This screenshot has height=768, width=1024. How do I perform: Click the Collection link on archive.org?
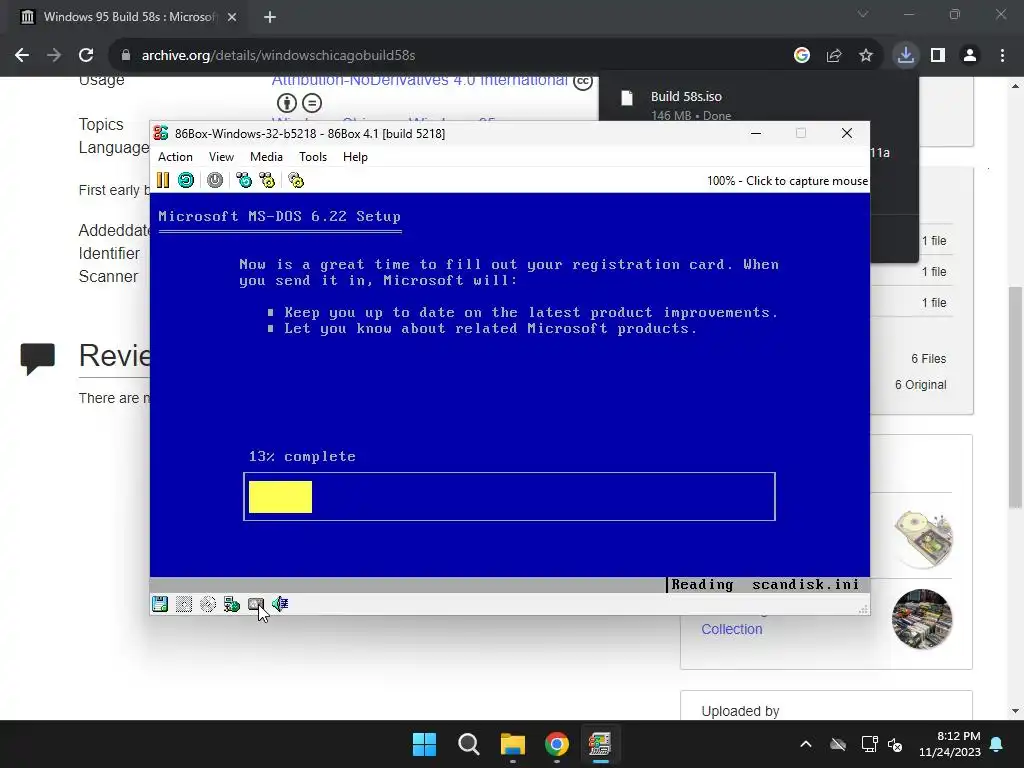[731, 629]
